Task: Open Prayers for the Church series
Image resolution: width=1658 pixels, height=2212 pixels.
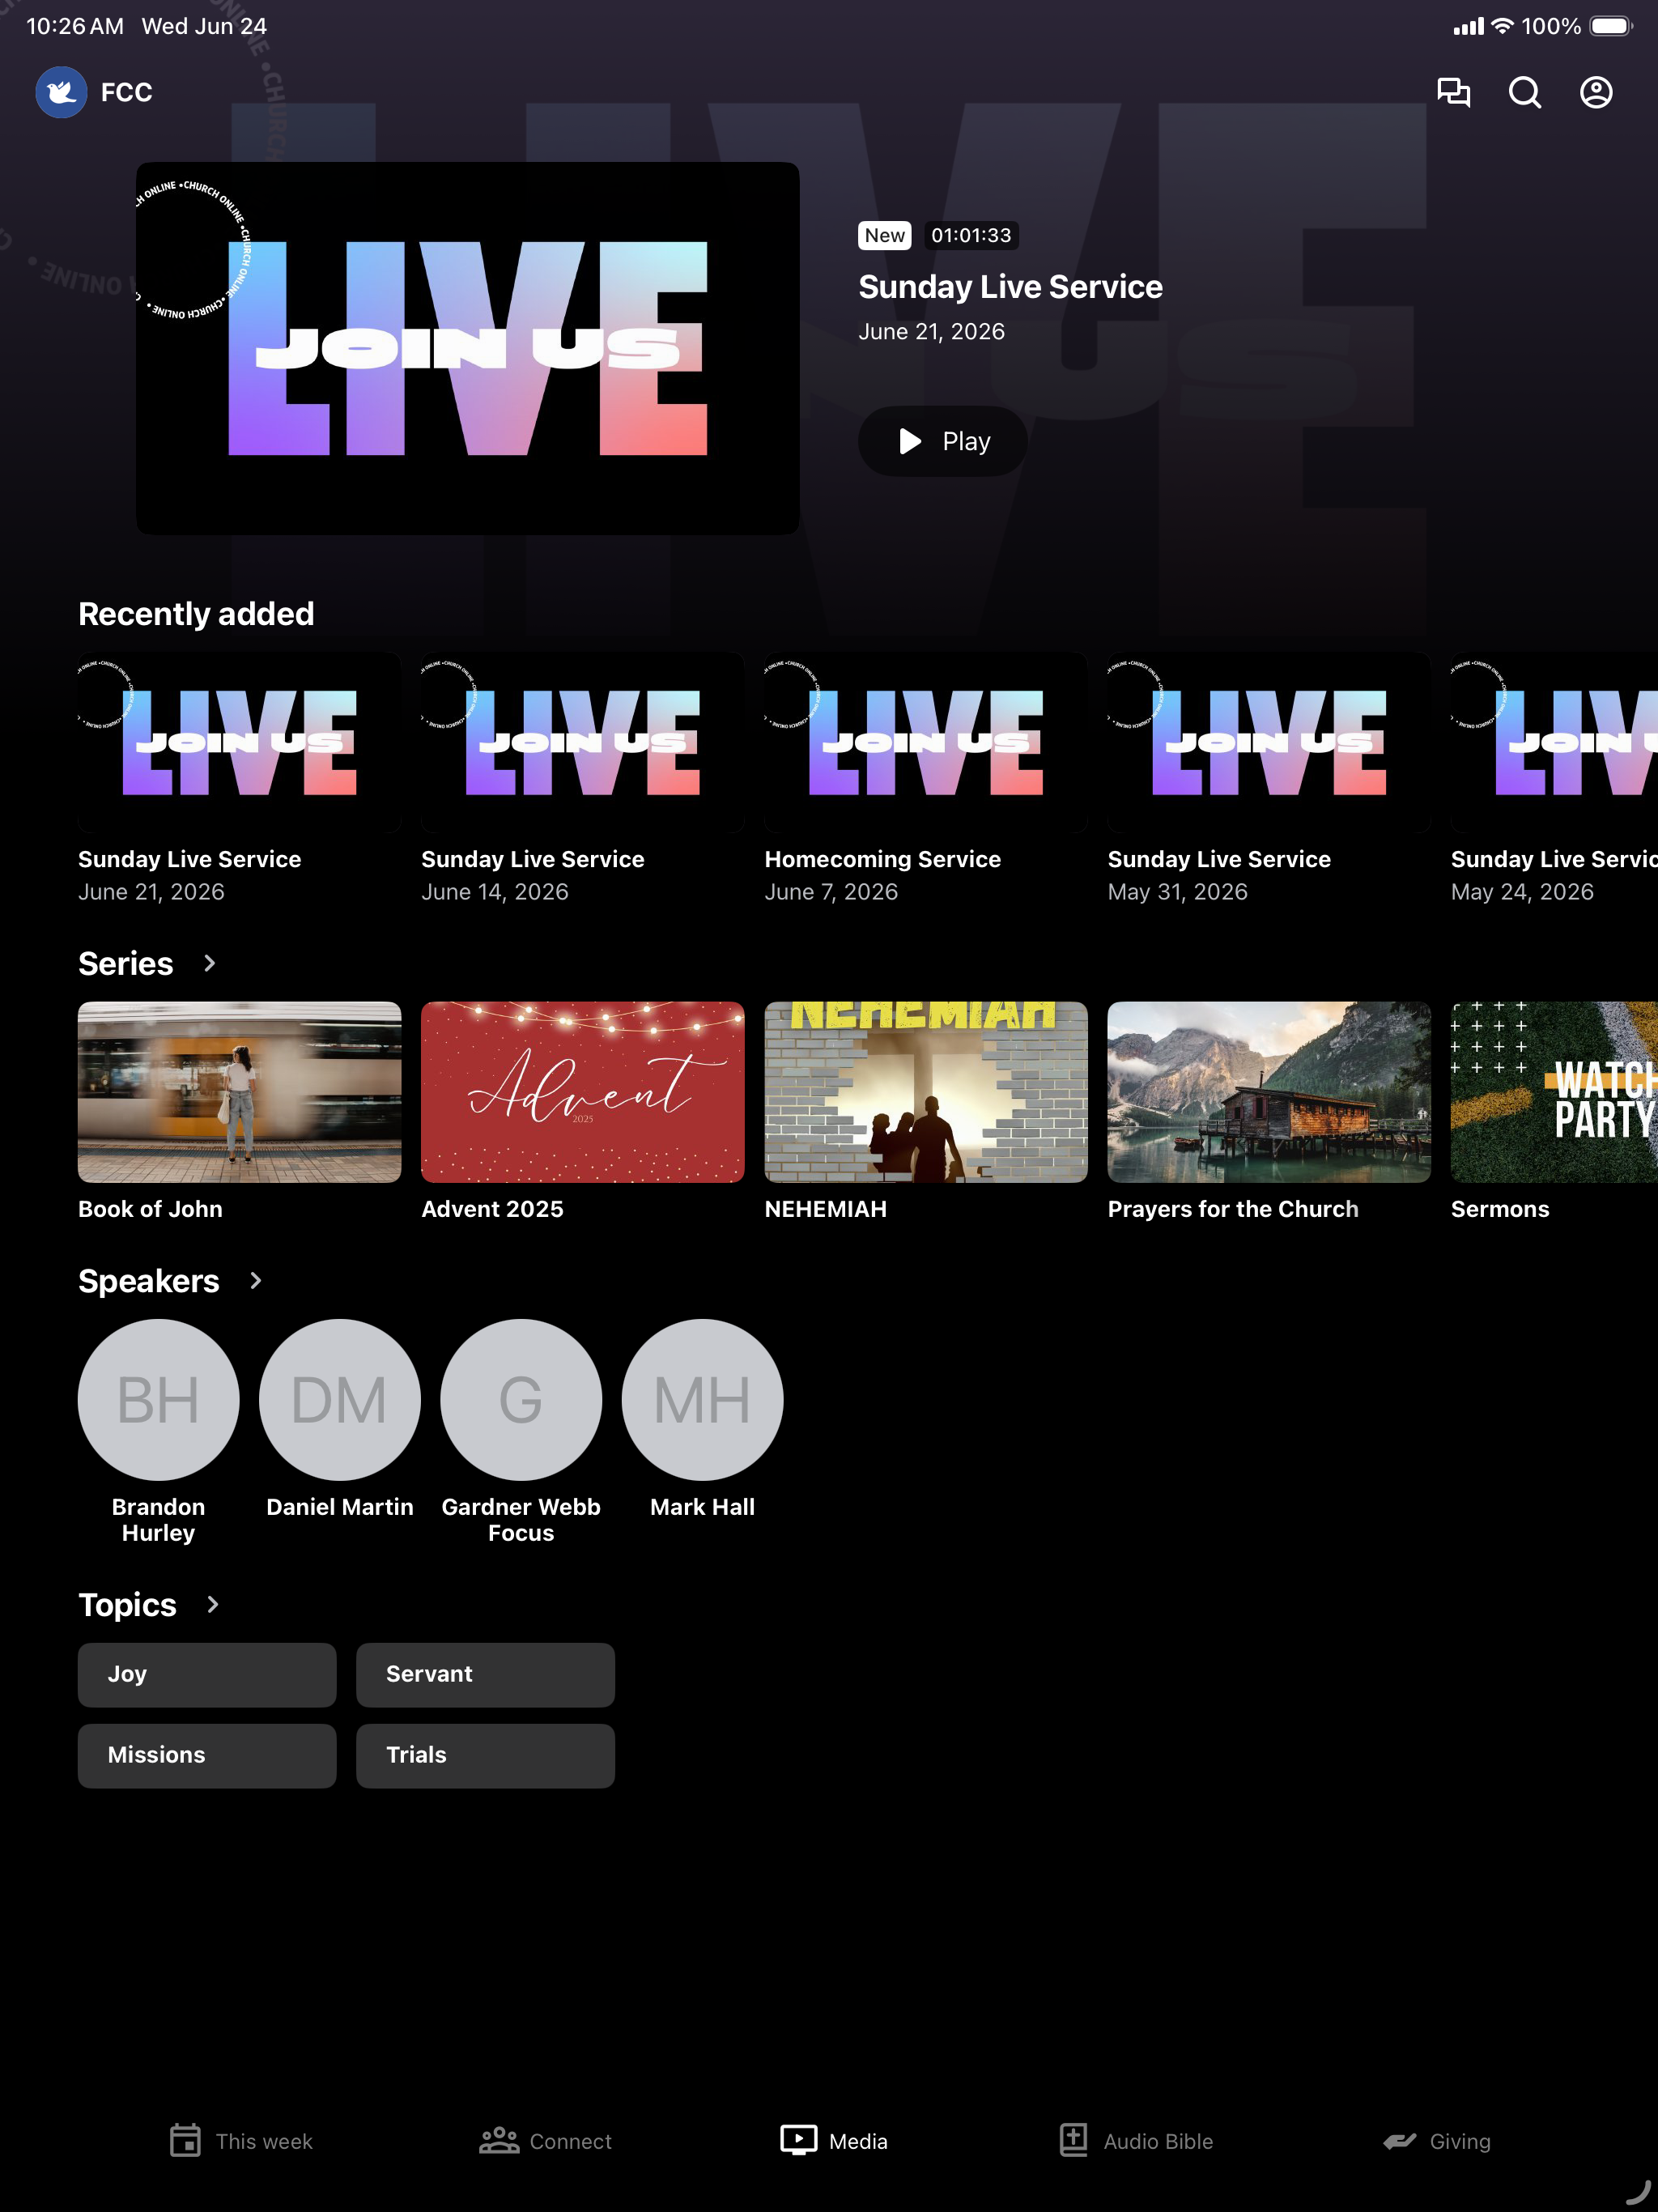Action: click(x=1268, y=1092)
